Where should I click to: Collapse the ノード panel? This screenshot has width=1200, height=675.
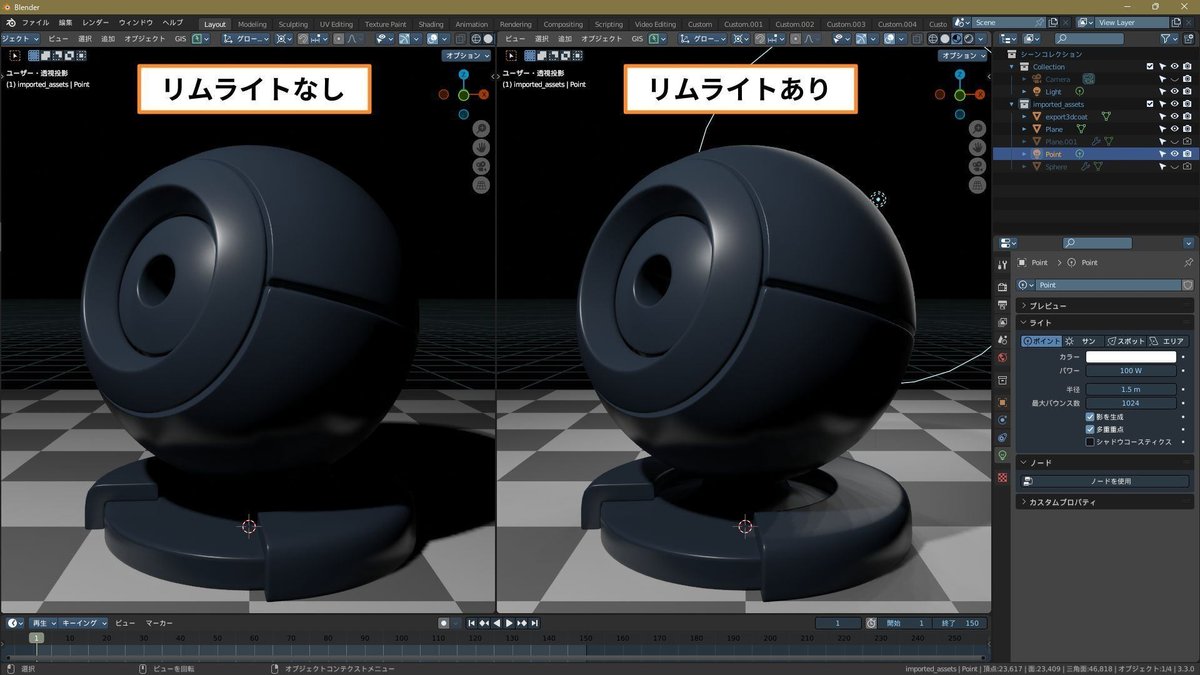1106,463
